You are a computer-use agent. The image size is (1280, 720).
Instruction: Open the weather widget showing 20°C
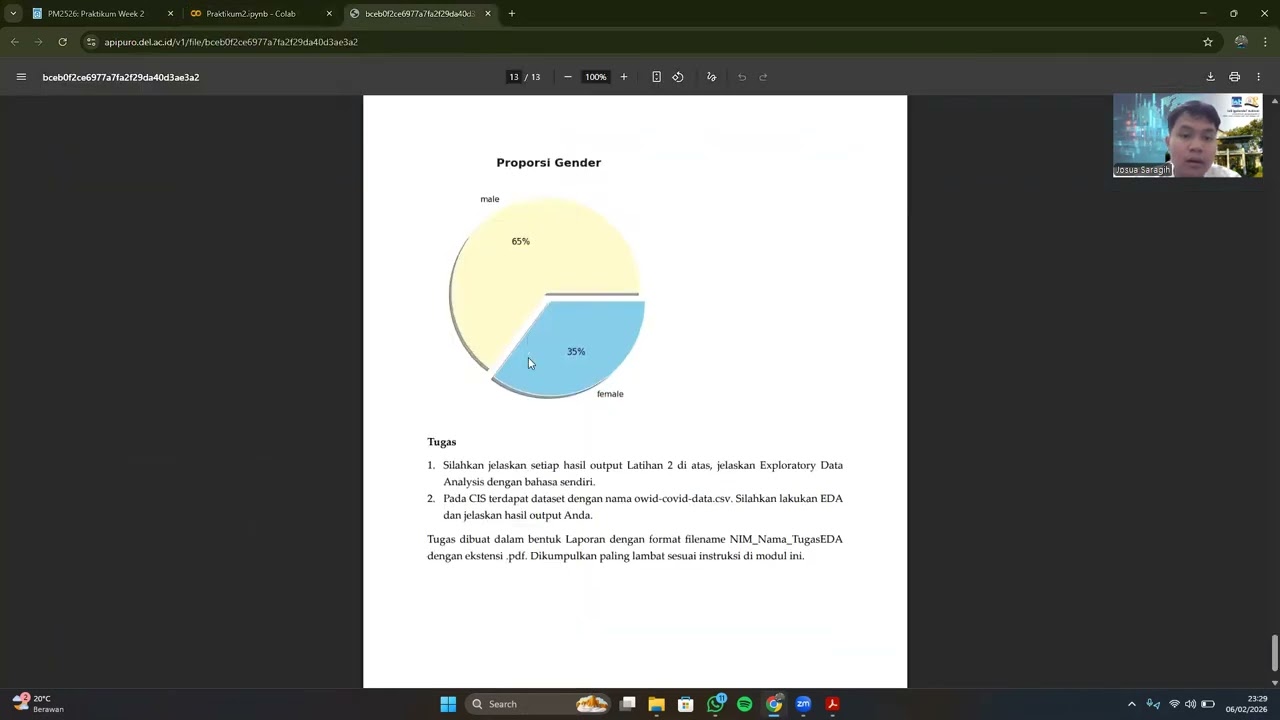click(38, 704)
